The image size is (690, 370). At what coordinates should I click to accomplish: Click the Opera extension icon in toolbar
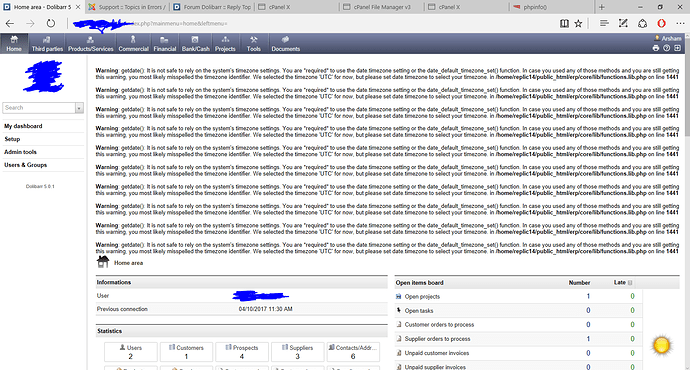661,23
